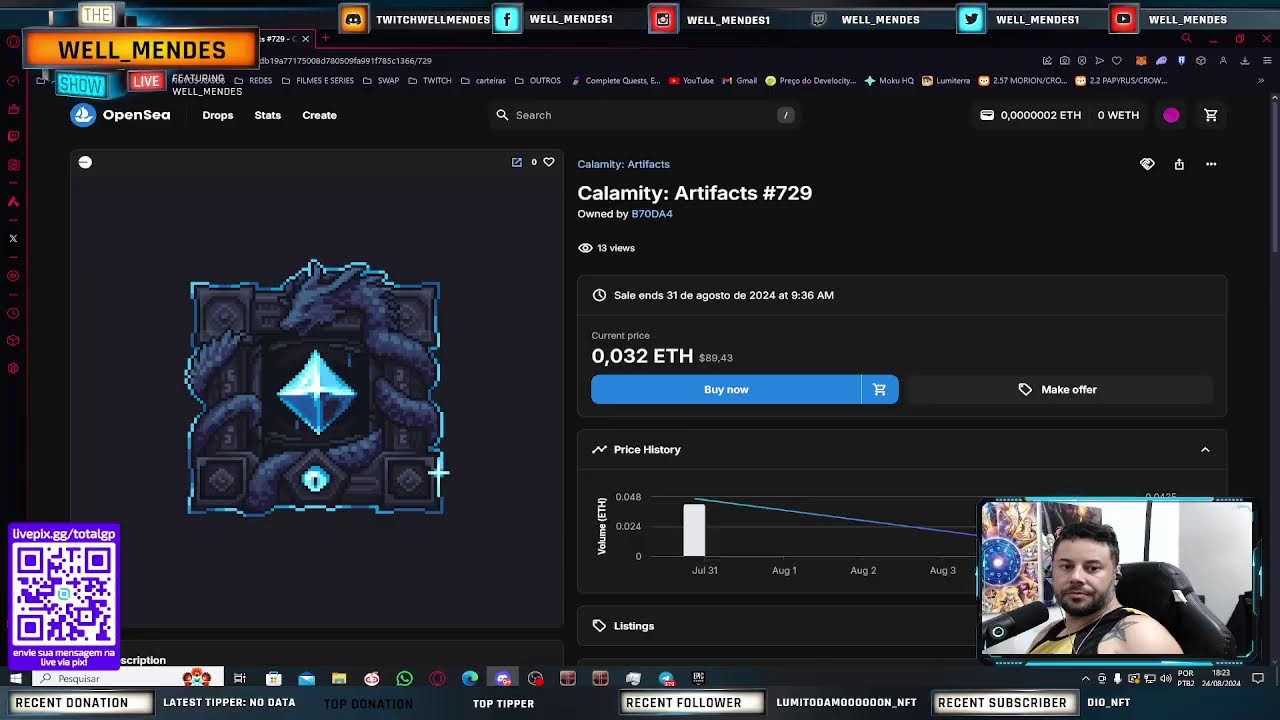This screenshot has width=1280, height=720.
Task: Open the NFT image in new window icon
Action: (517, 162)
